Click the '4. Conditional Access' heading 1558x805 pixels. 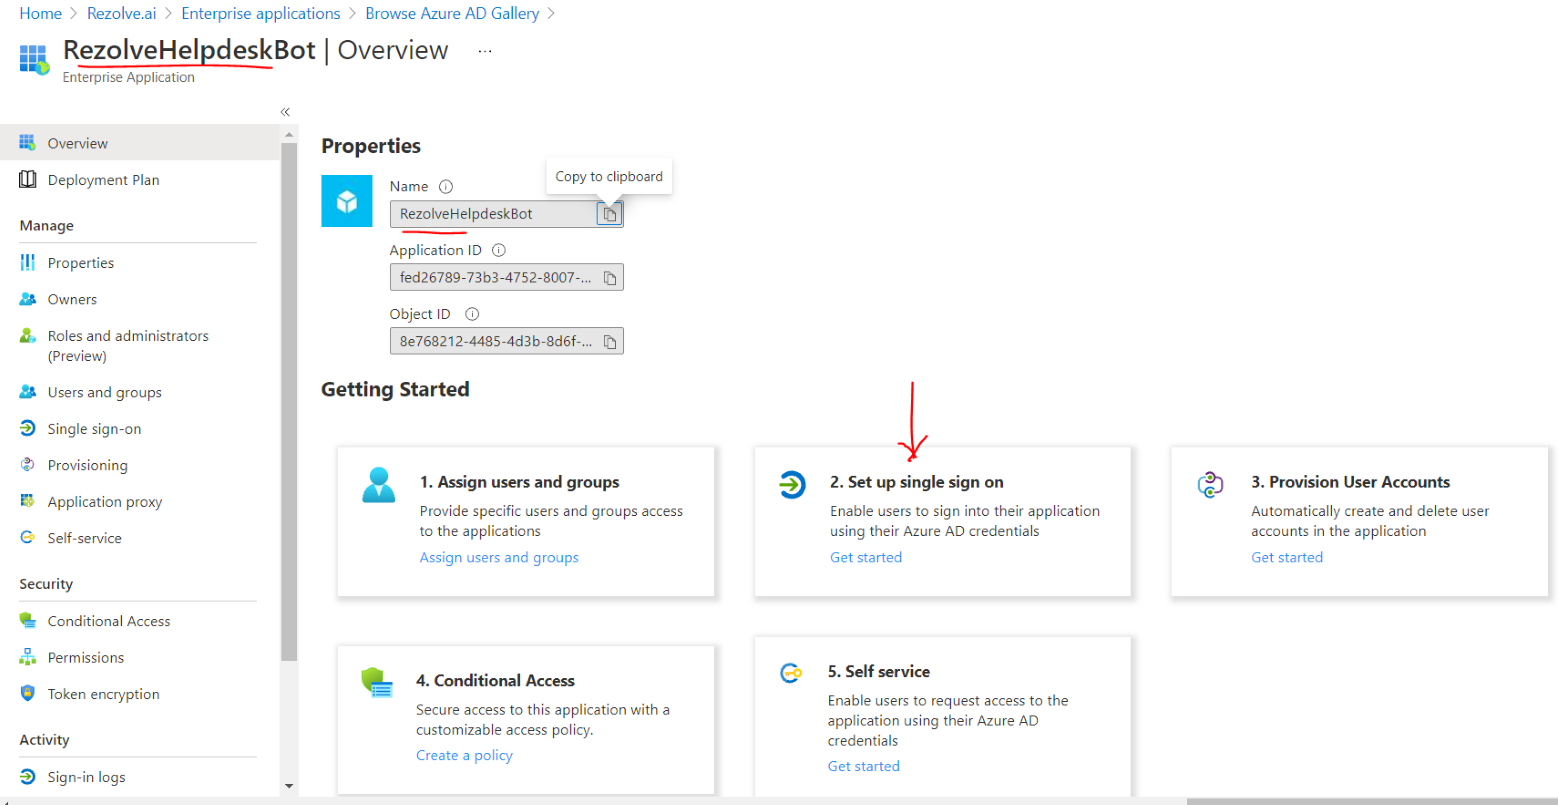(495, 681)
